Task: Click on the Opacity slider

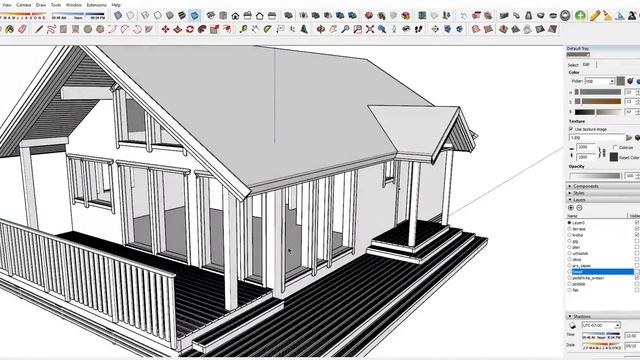Action: tap(595, 176)
